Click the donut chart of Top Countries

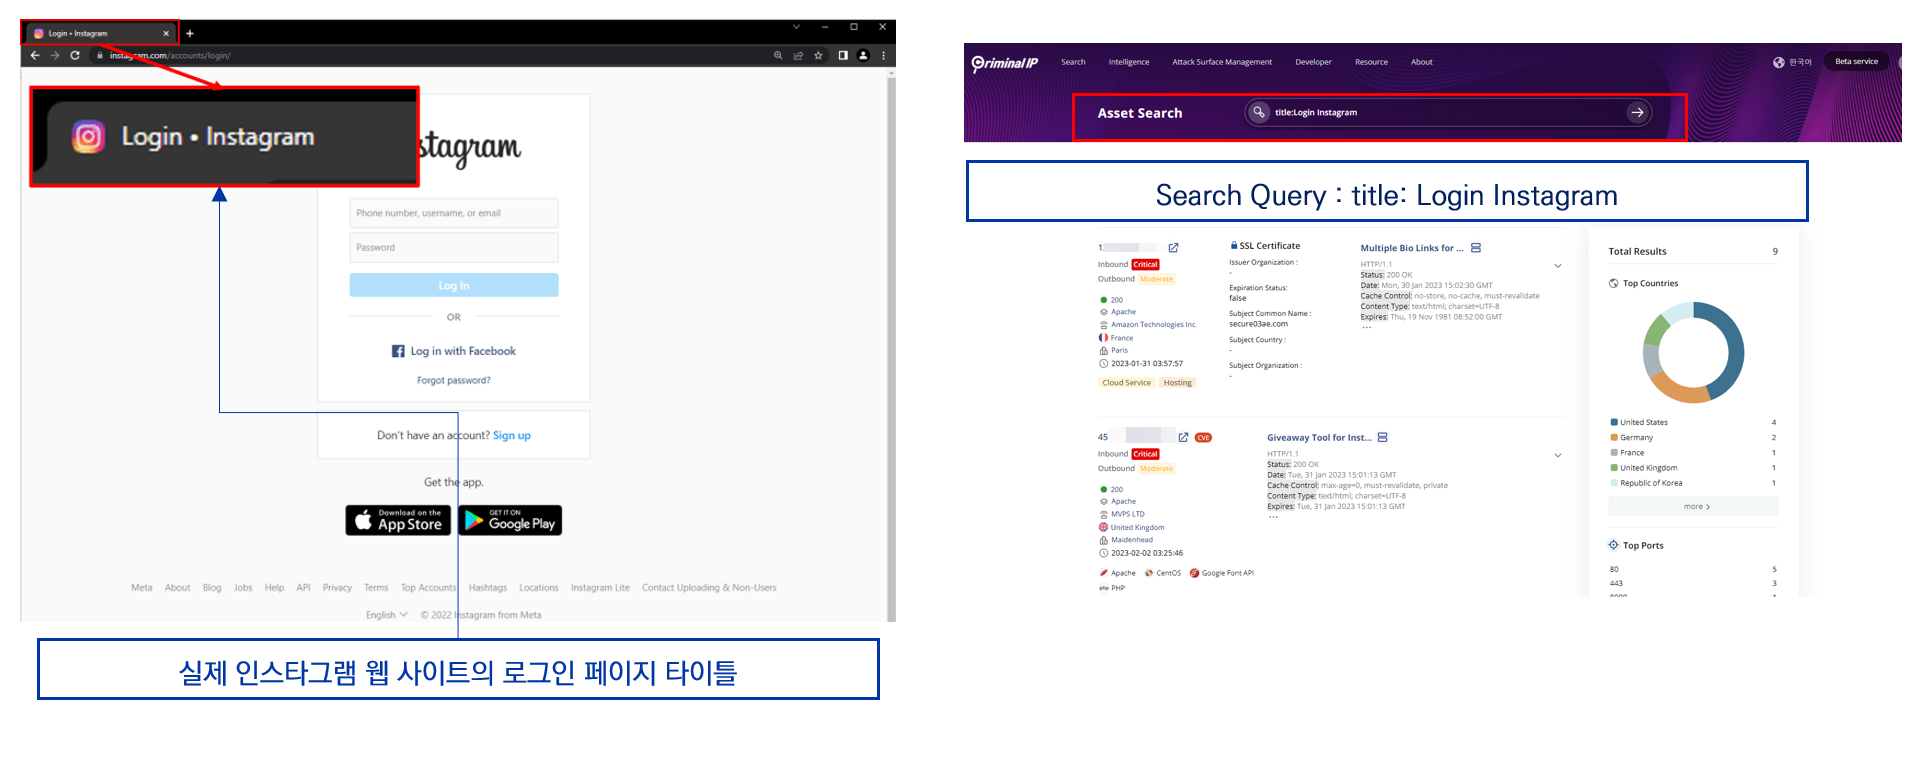tap(1693, 352)
